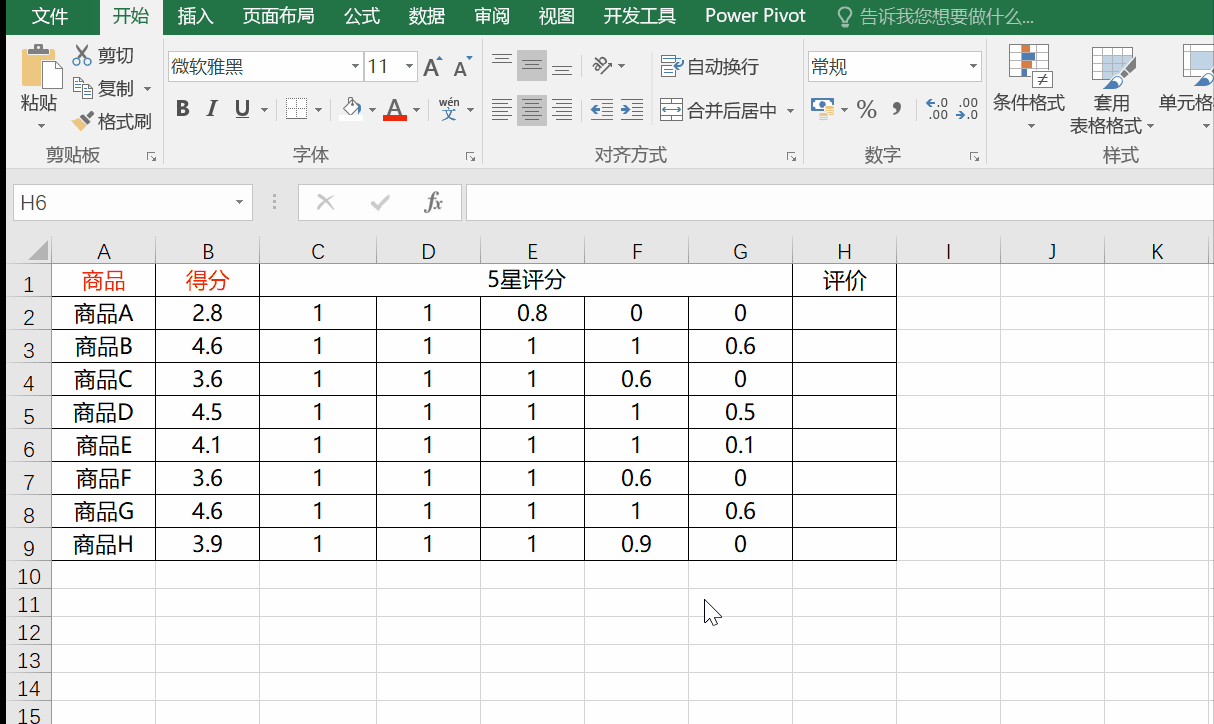Switch to 审阅 tab
The height and width of the screenshot is (724, 1214).
492,16
